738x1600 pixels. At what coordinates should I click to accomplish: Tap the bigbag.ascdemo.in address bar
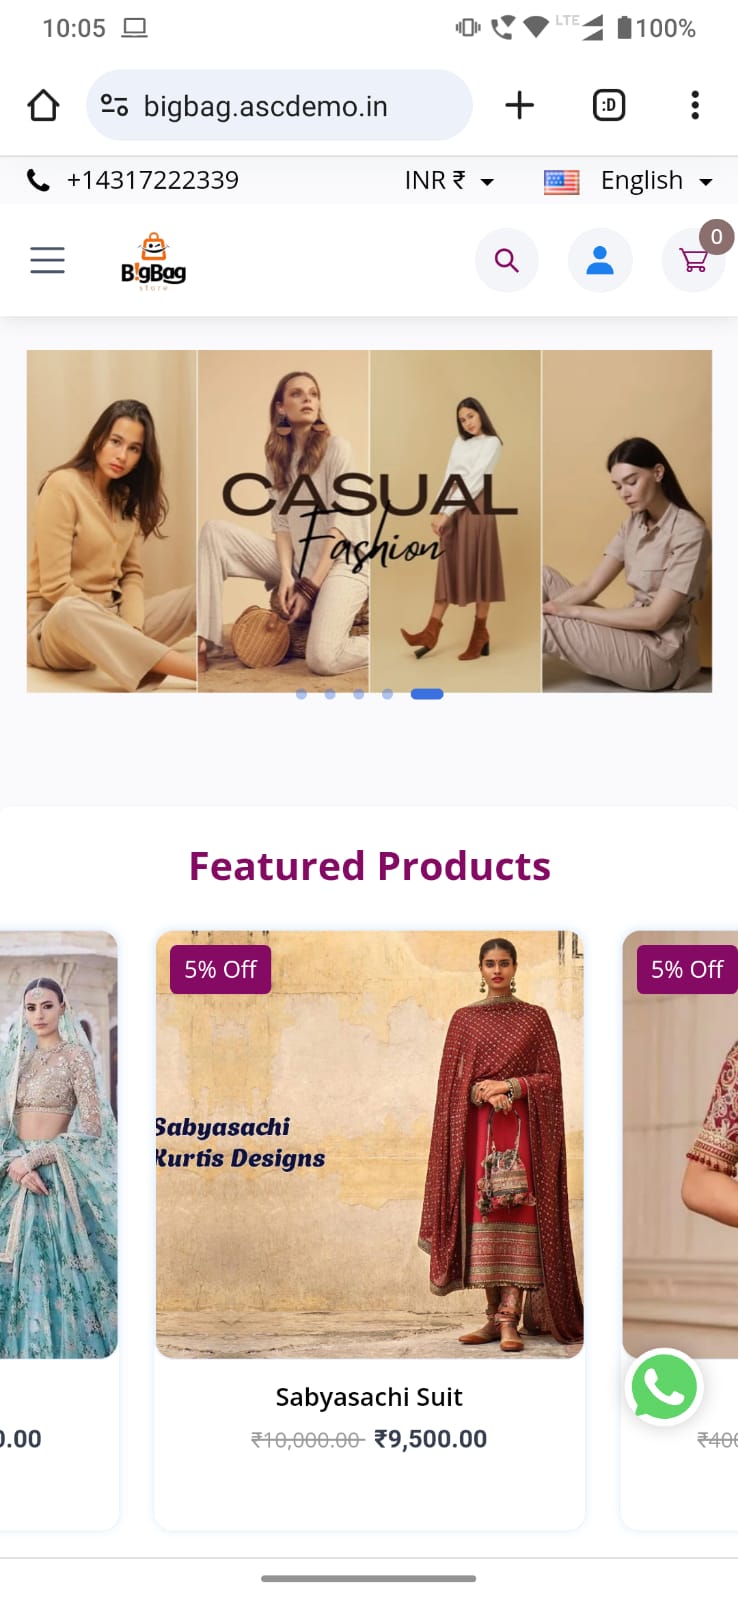(279, 105)
